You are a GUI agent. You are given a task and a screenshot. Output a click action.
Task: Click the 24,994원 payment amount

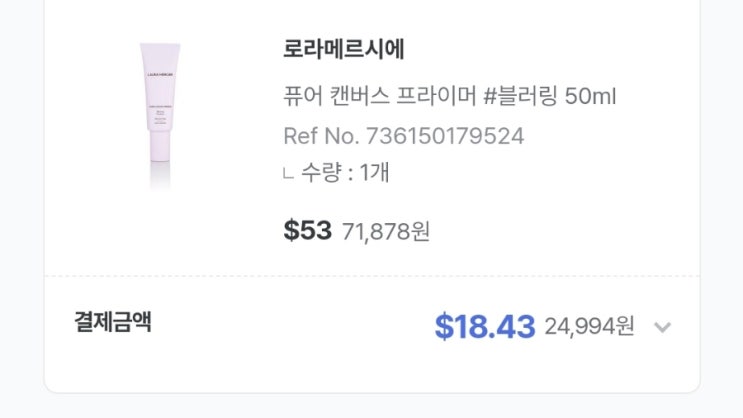point(589,327)
